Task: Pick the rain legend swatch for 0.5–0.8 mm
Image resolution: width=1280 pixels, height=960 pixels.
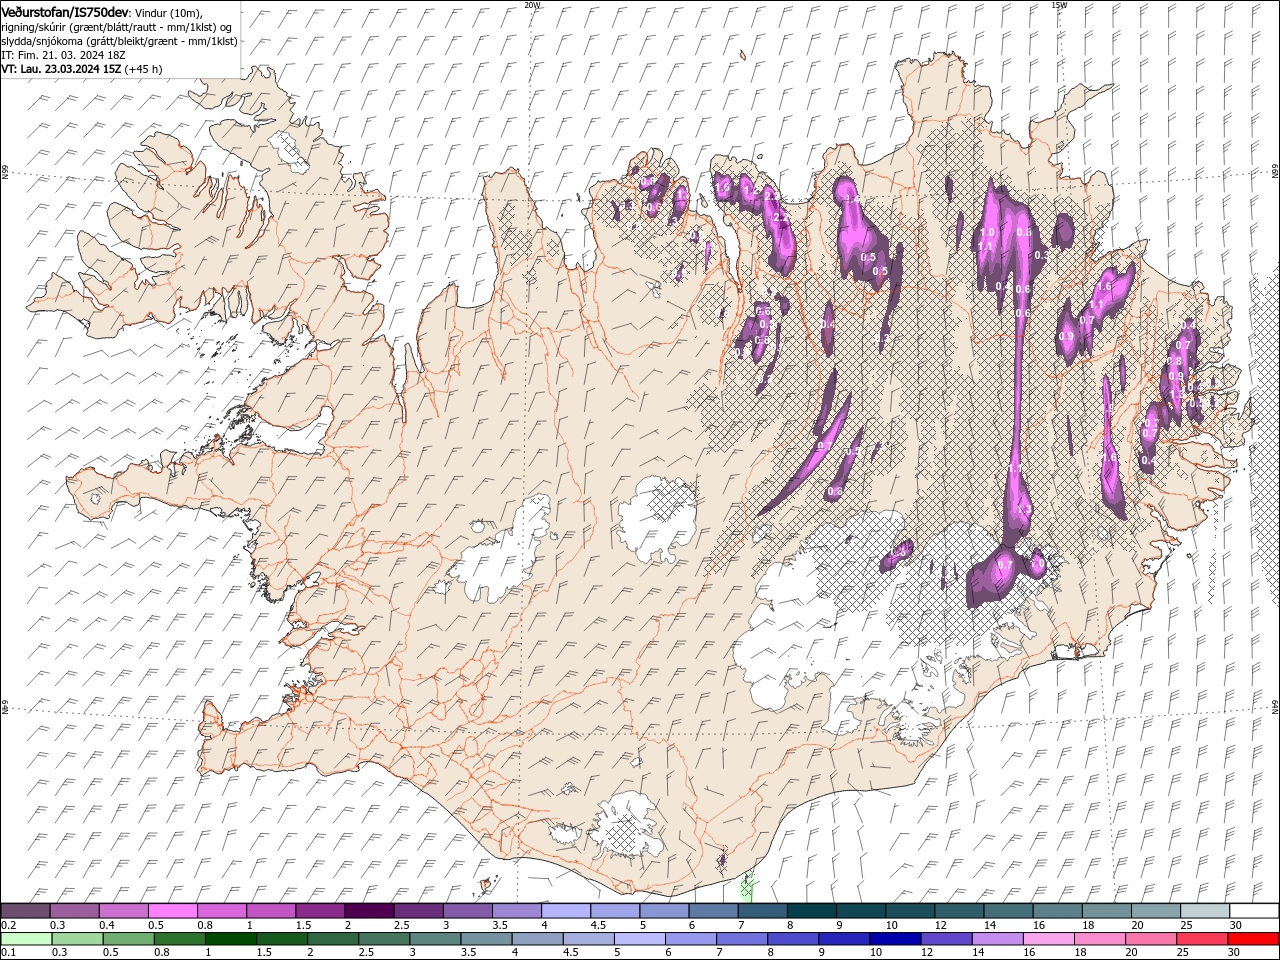Action: [128, 939]
